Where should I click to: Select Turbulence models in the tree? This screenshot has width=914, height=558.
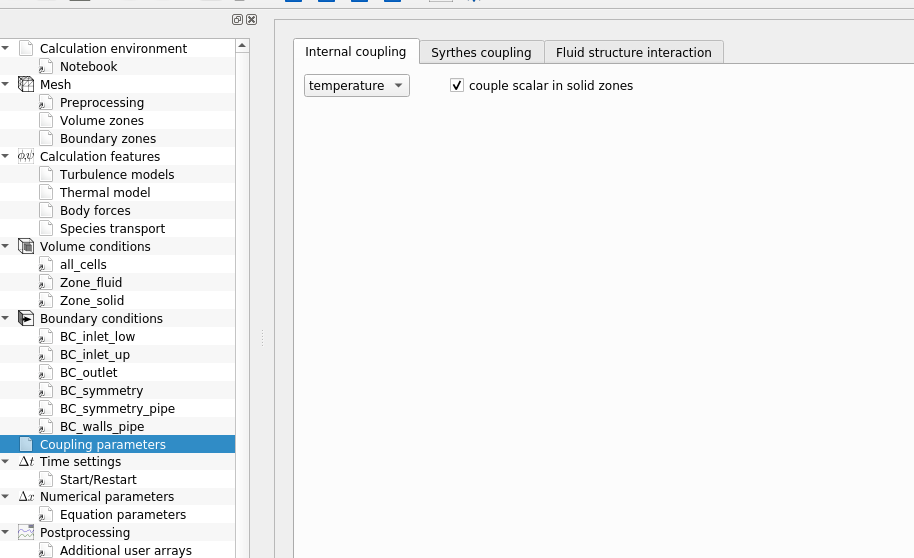coord(116,175)
